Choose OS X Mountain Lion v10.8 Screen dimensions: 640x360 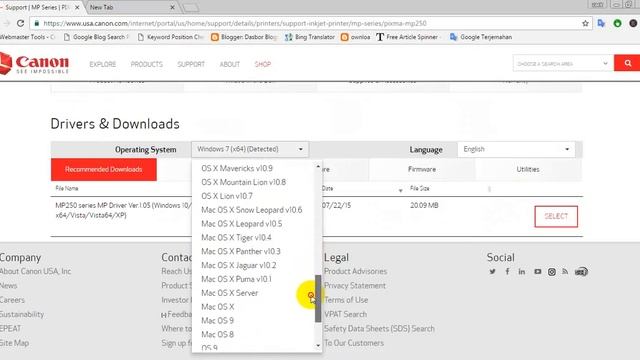coord(243,182)
